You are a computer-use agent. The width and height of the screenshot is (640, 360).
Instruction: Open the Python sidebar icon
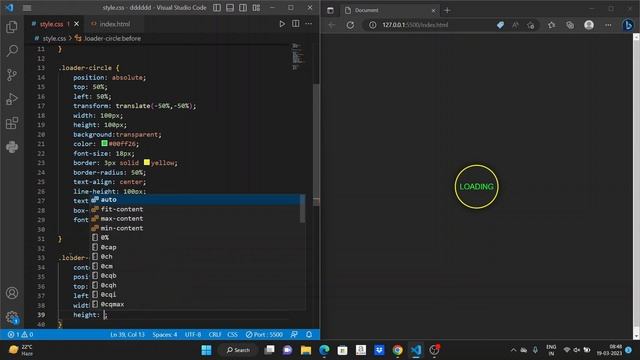click(x=12, y=147)
